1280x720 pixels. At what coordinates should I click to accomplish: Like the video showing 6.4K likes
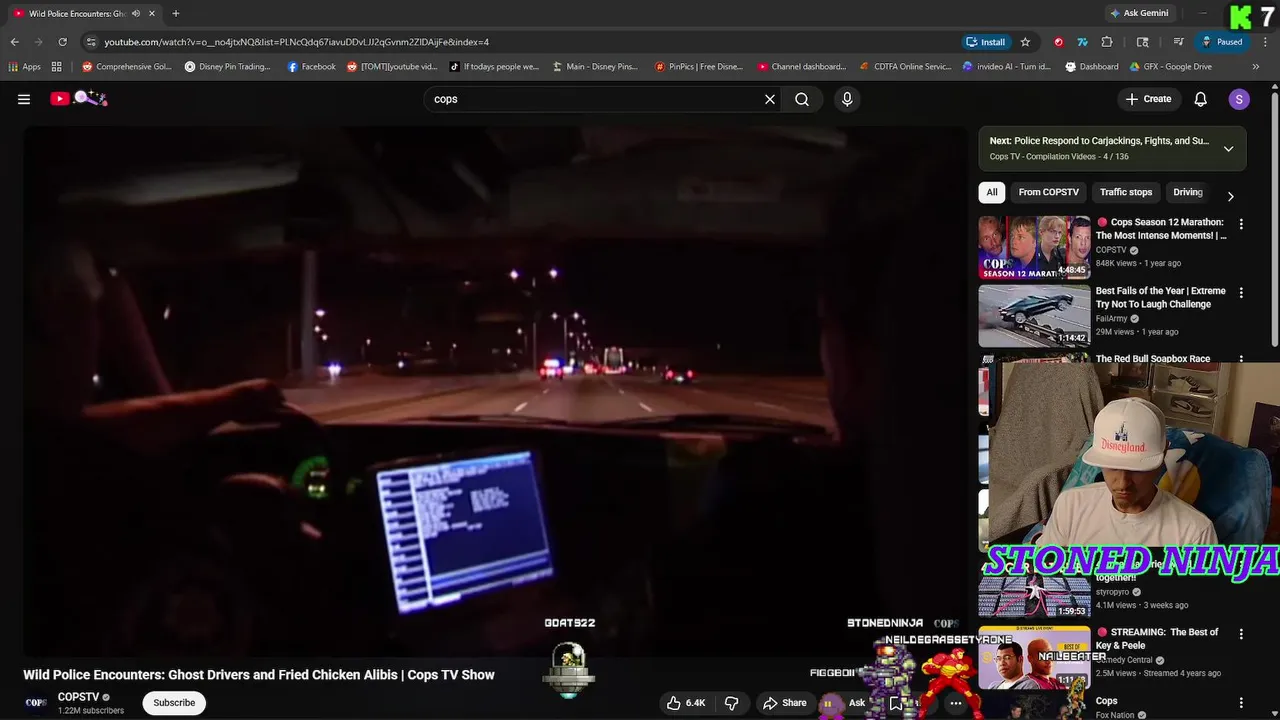tap(687, 703)
